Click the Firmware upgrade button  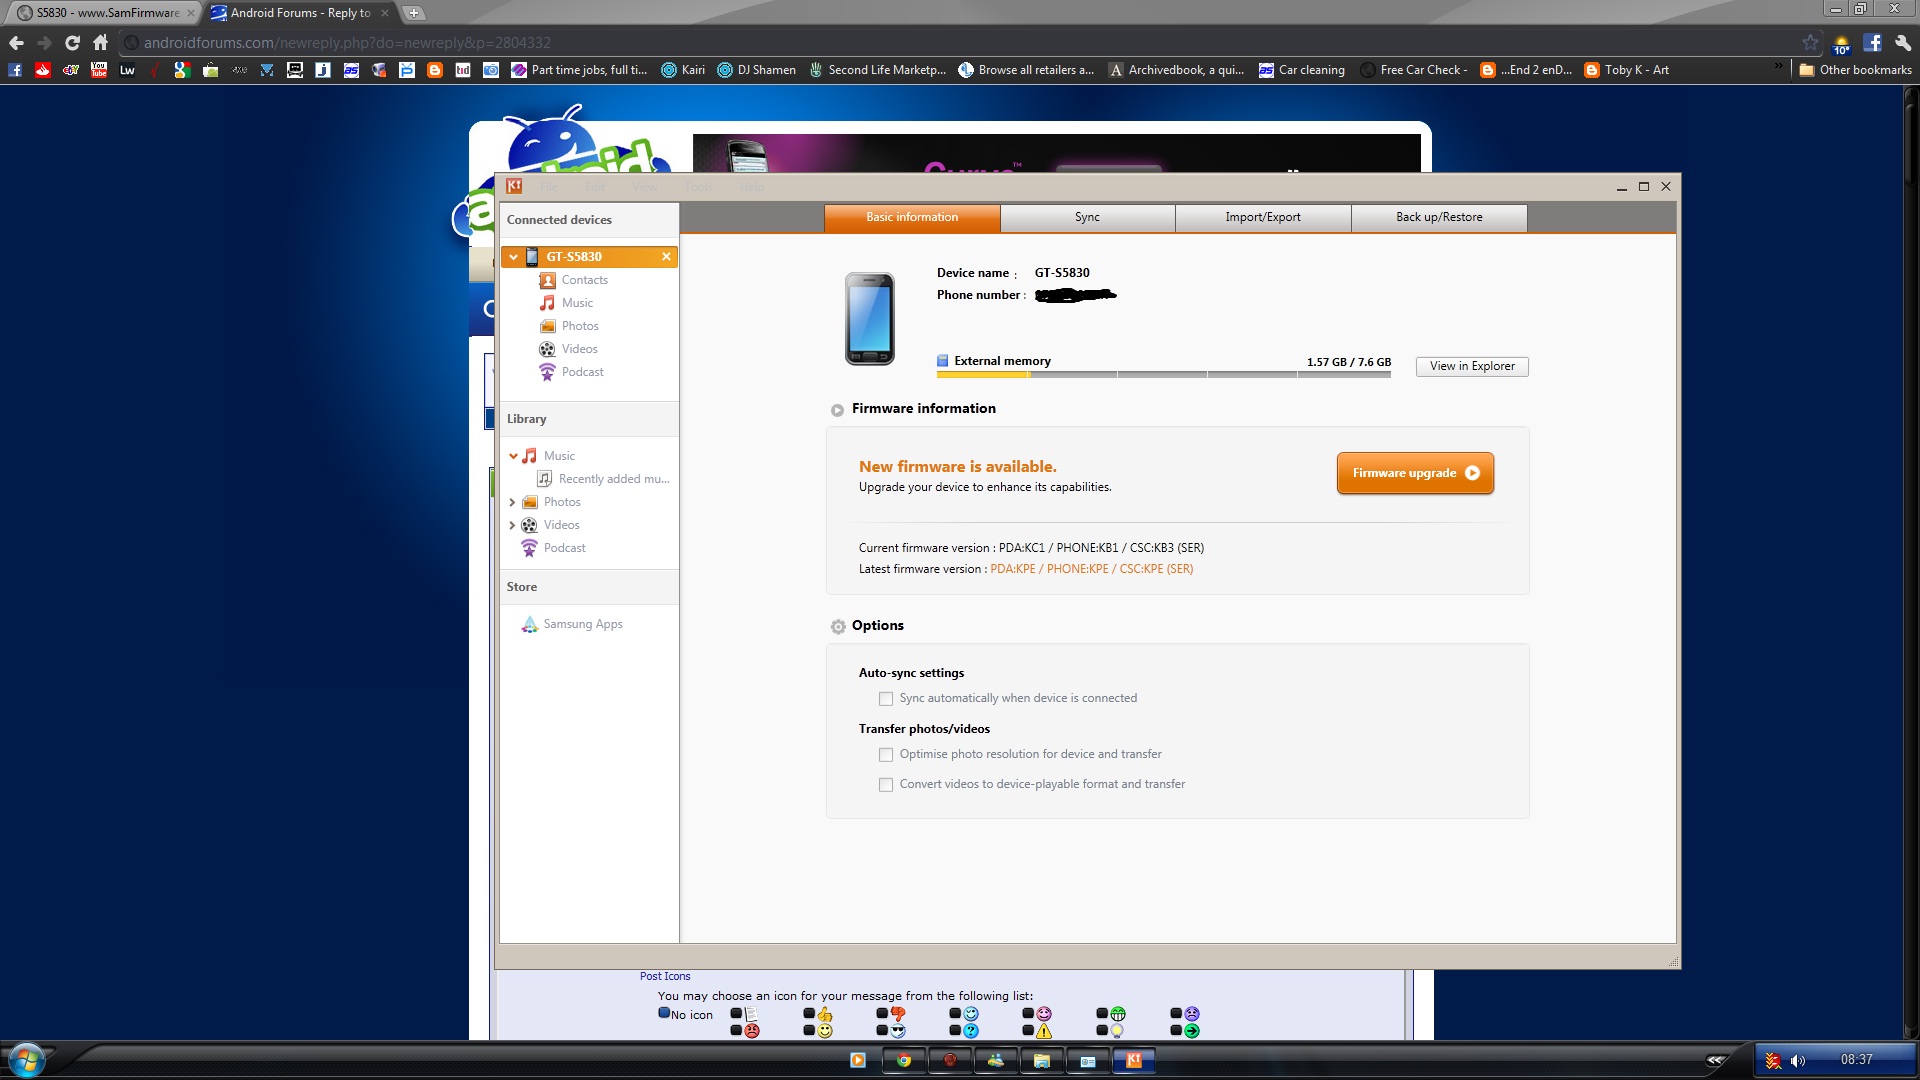(x=1414, y=473)
